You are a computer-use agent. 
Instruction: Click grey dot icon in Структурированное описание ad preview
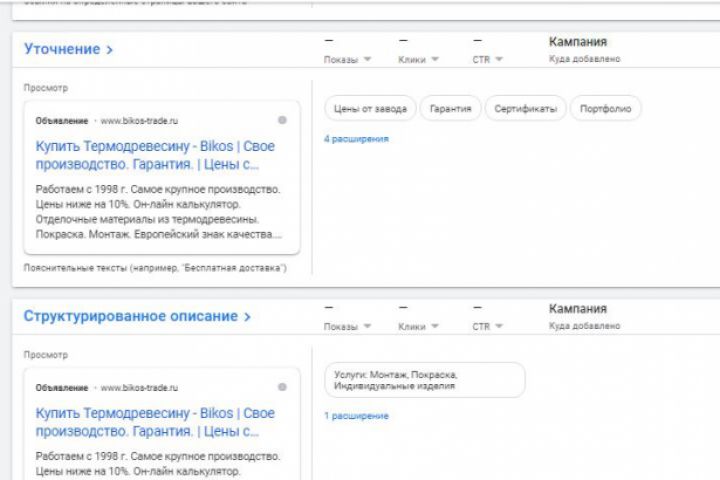click(x=282, y=387)
